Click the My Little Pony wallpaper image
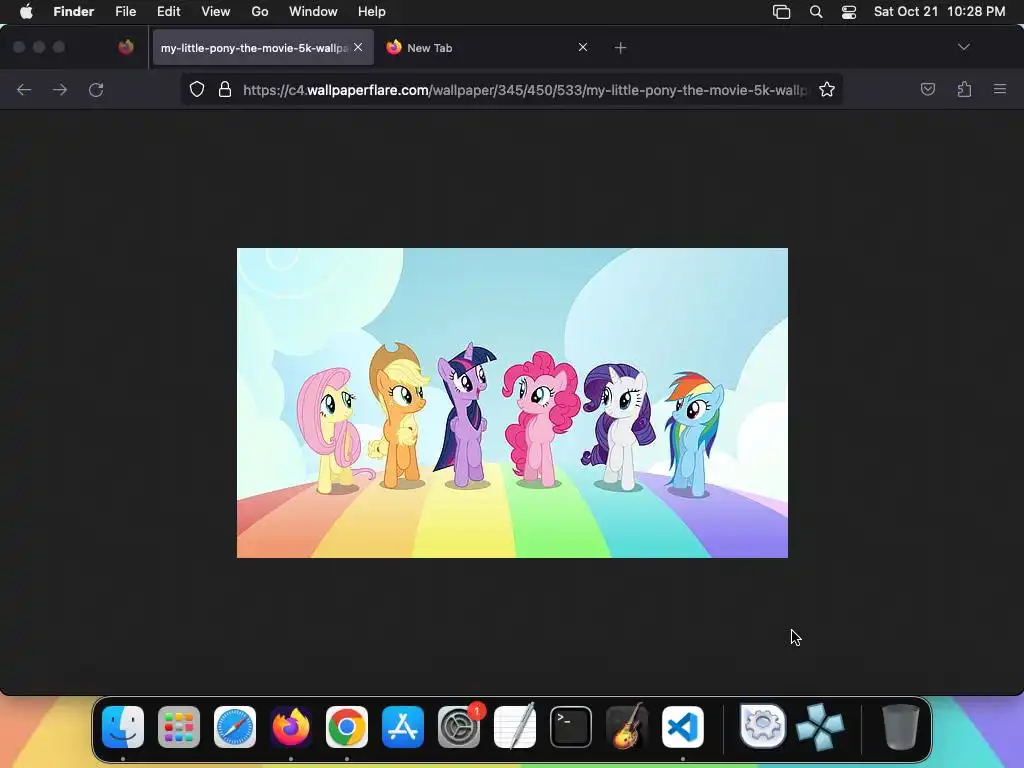 512,402
